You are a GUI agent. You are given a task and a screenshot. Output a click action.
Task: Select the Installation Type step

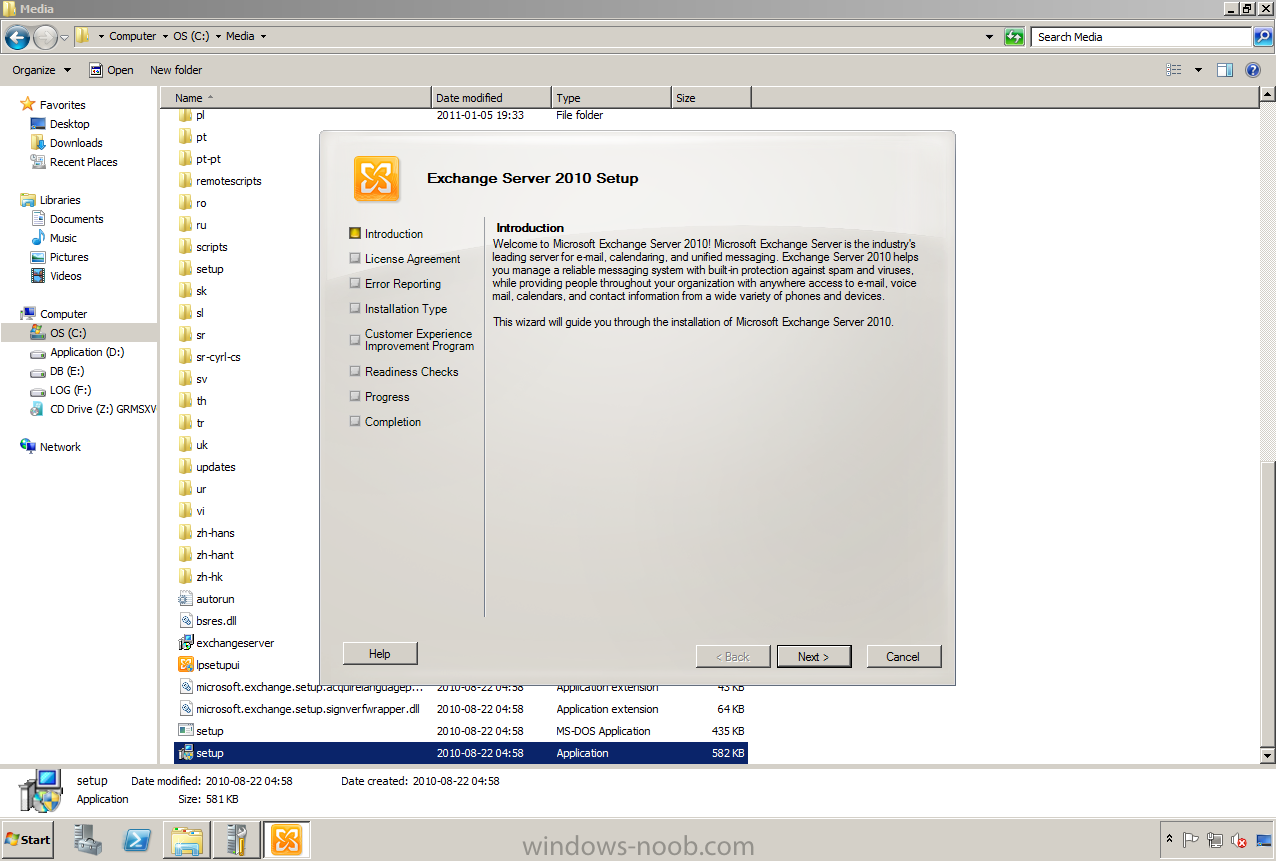(x=398, y=309)
